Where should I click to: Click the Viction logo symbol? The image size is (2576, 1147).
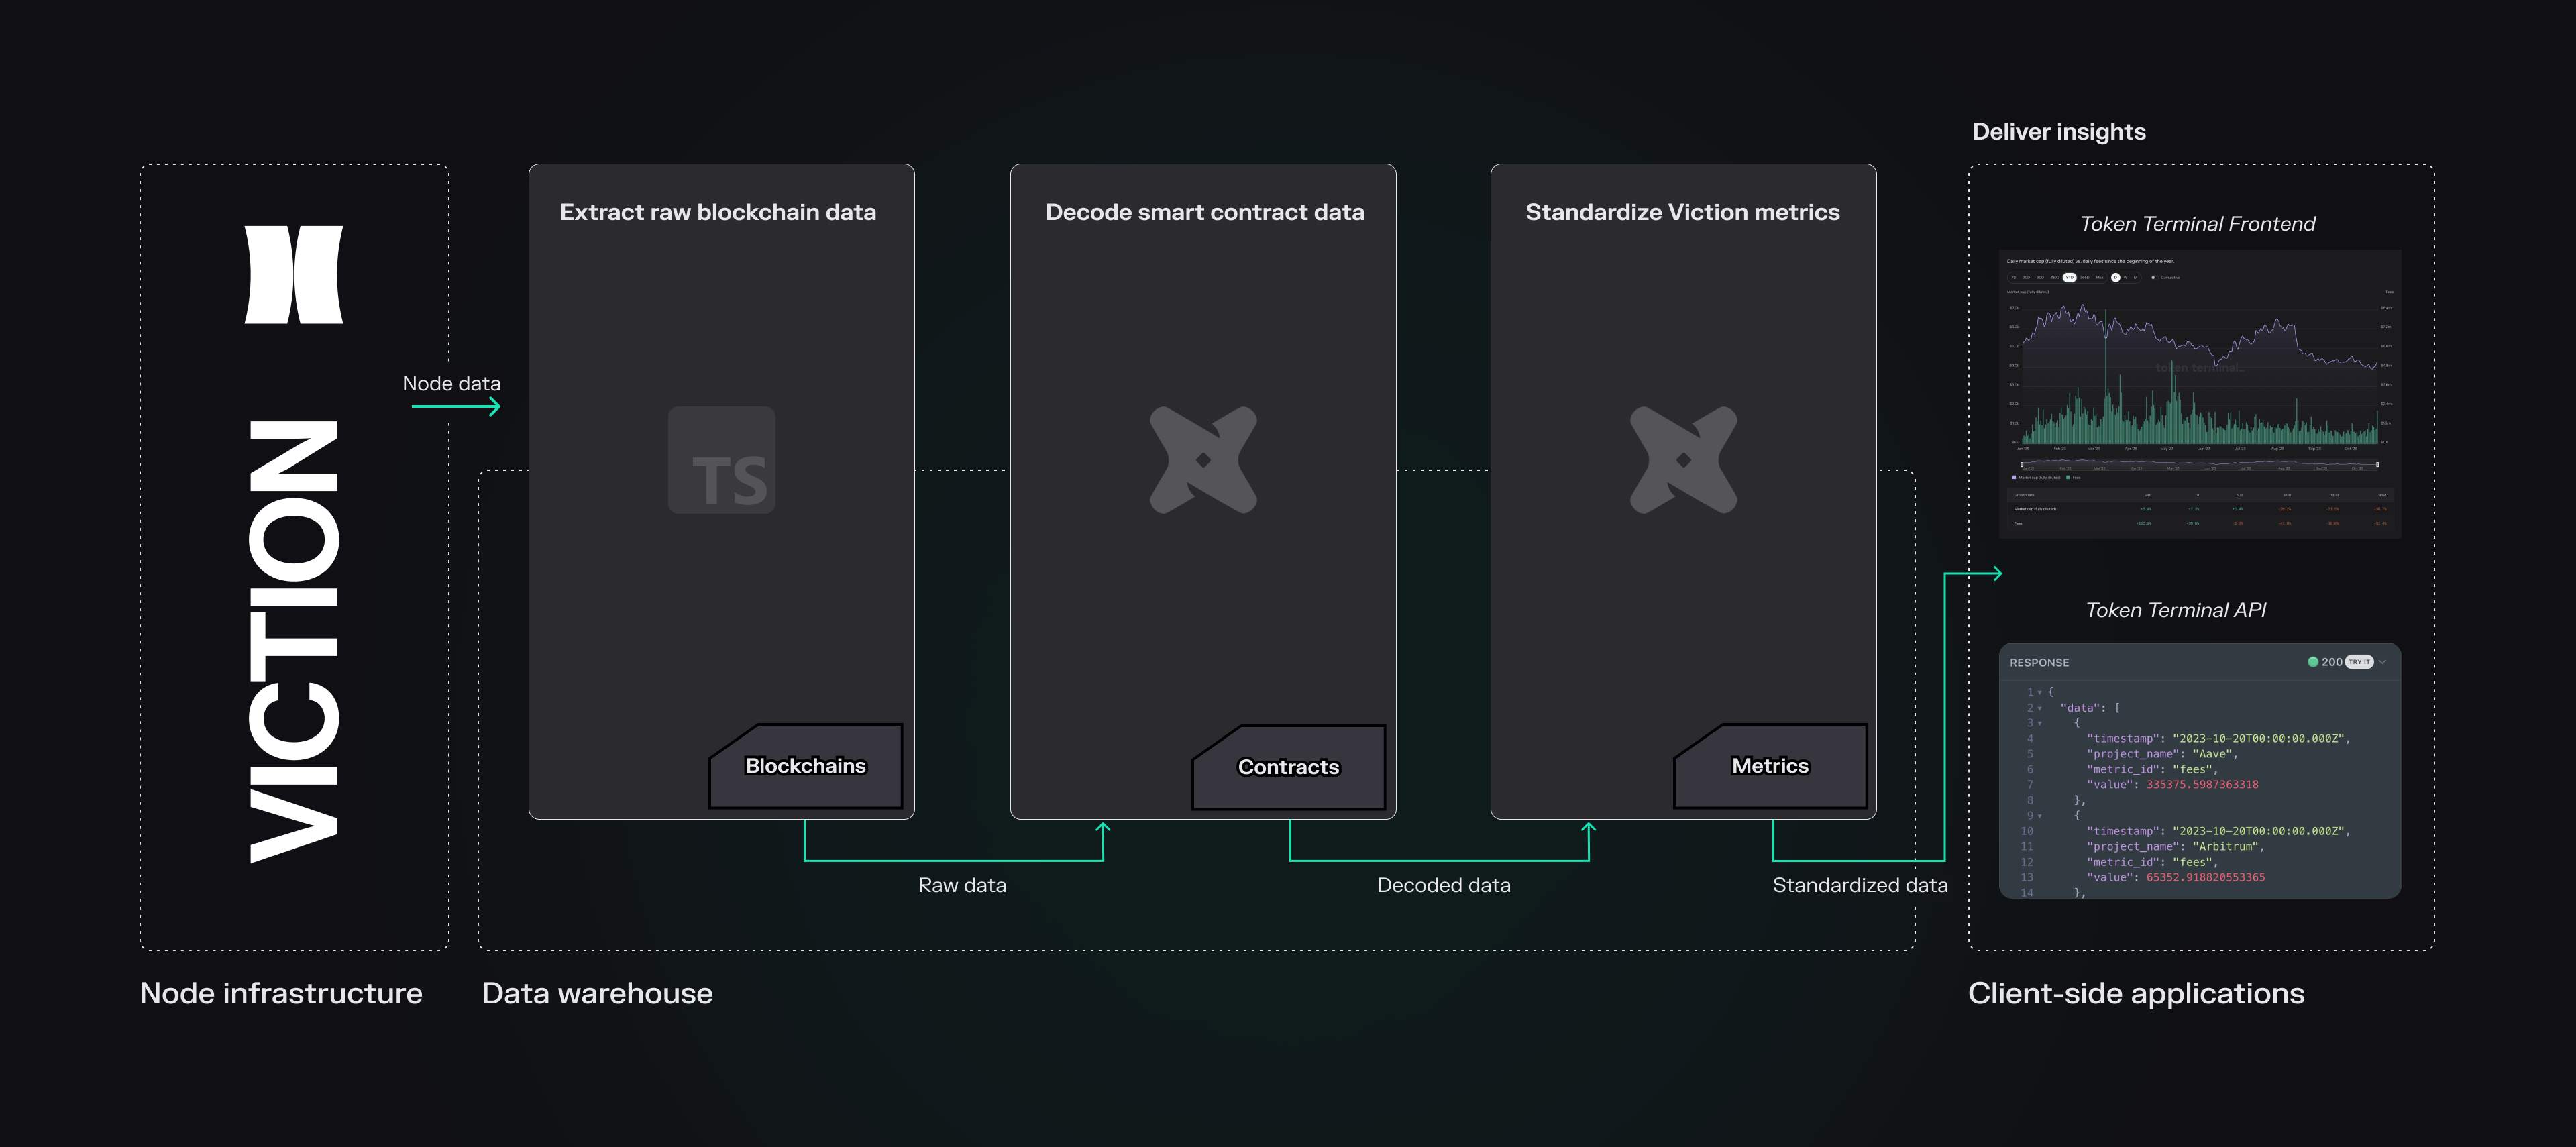(293, 274)
